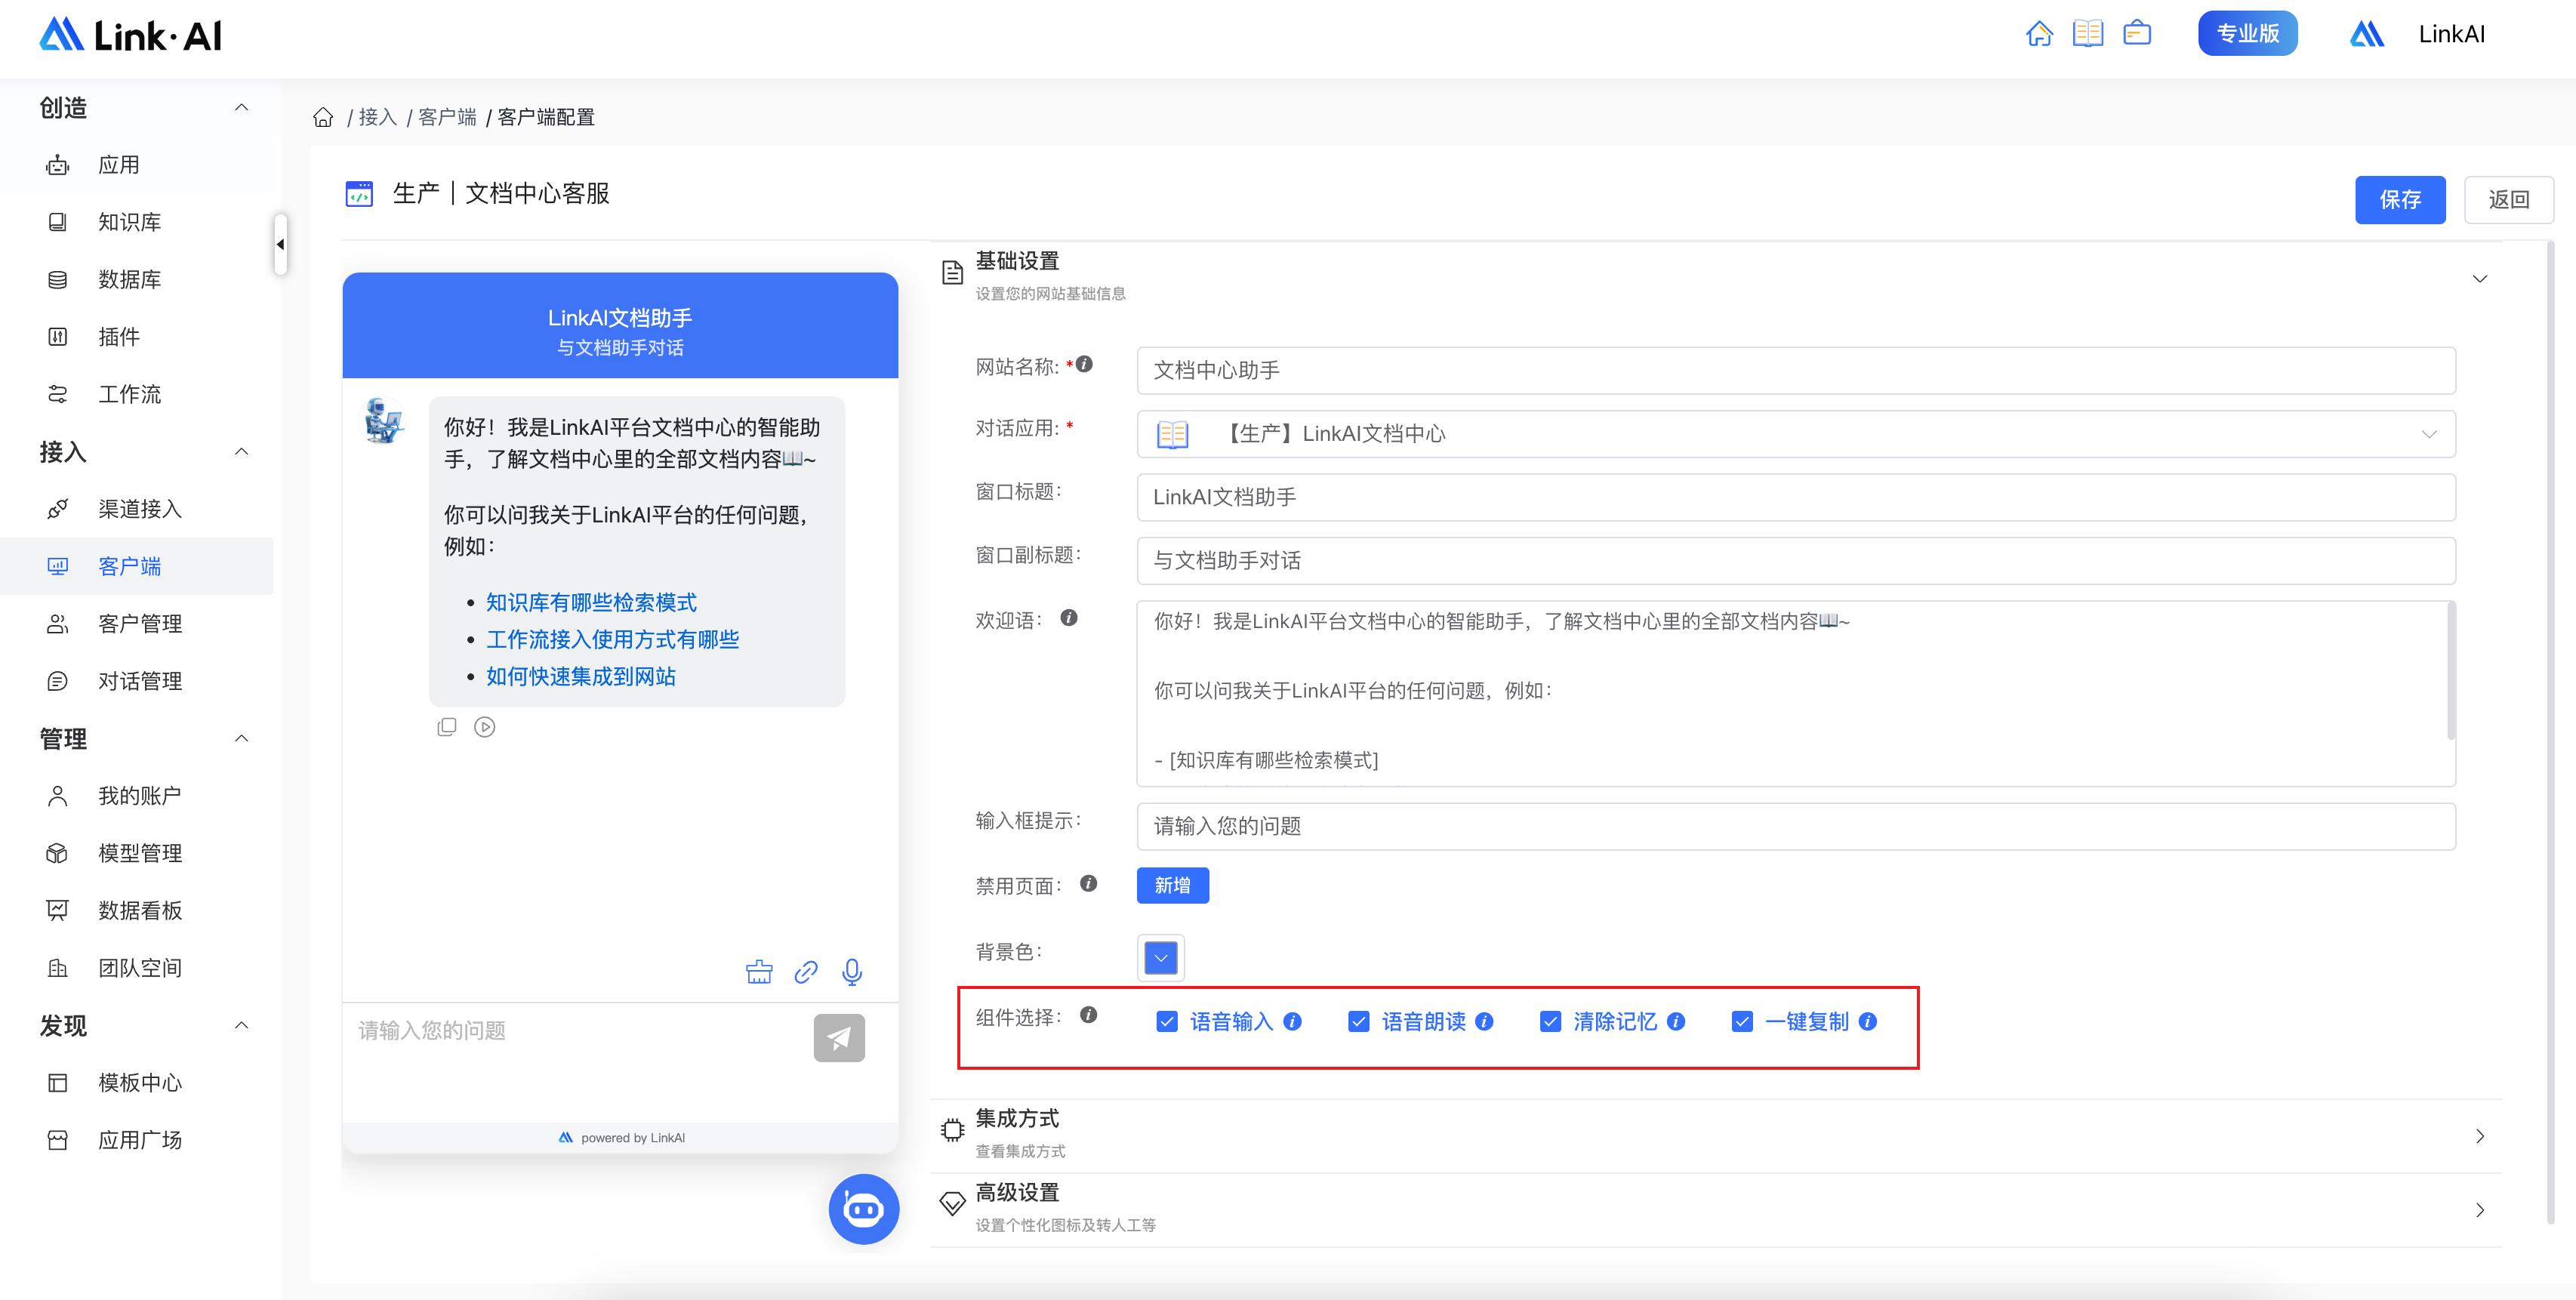The image size is (2576, 1300).
Task: Click the breadcrumb home icon
Action: click(x=323, y=117)
